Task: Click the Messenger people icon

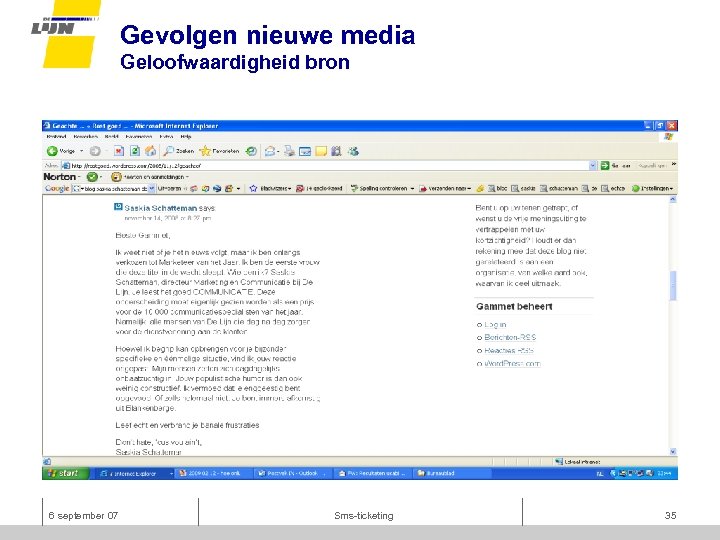Action: pos(353,151)
